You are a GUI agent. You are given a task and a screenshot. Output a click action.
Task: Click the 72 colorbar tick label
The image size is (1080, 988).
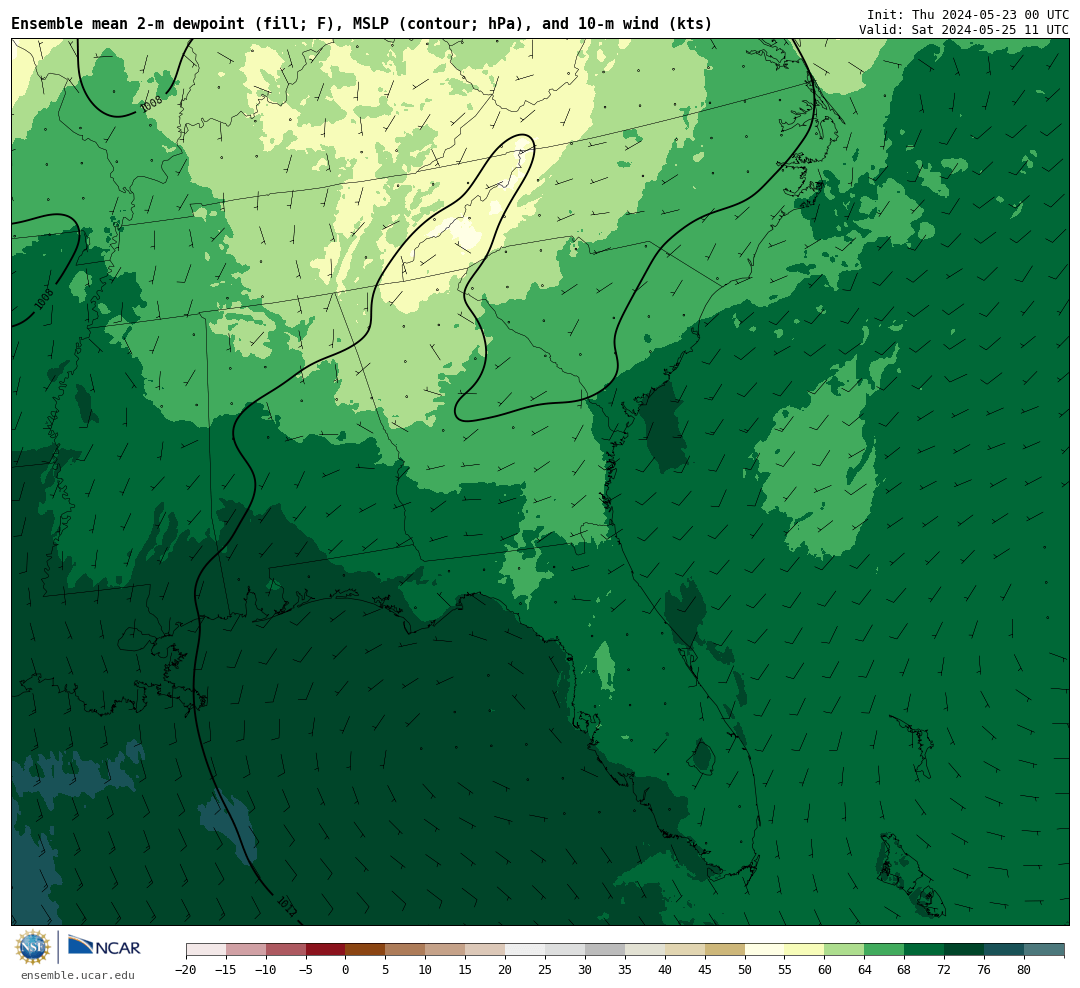(x=945, y=969)
